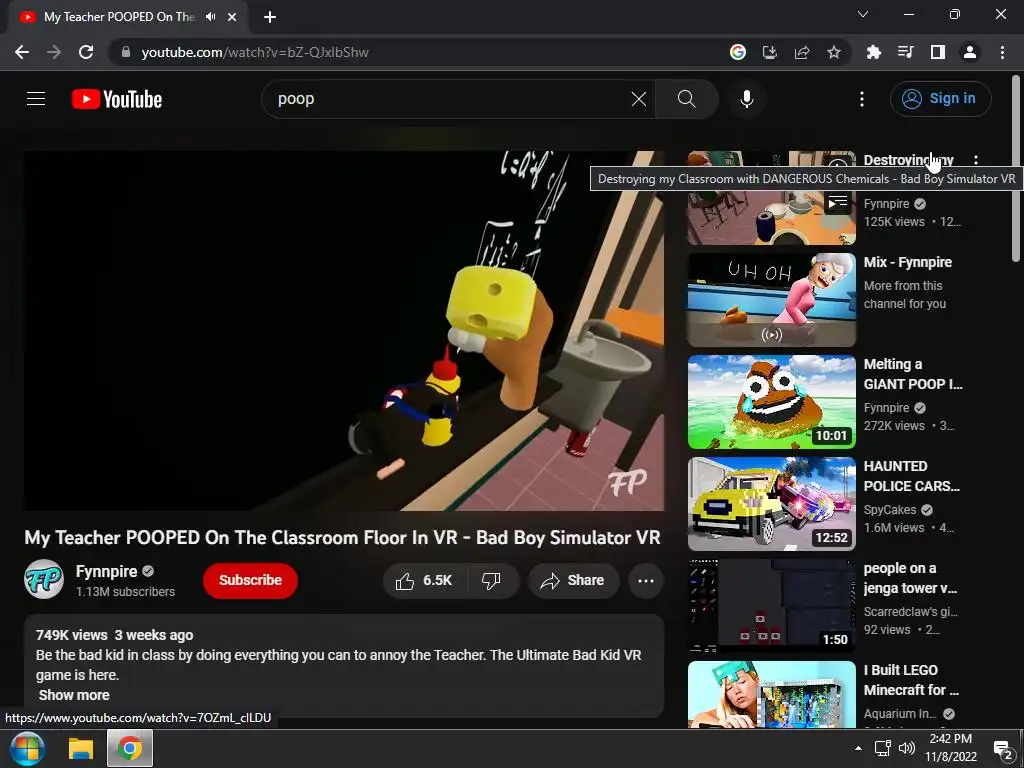Viewport: 1024px width, 768px height.
Task: Start voice search with microphone icon
Action: click(x=746, y=99)
